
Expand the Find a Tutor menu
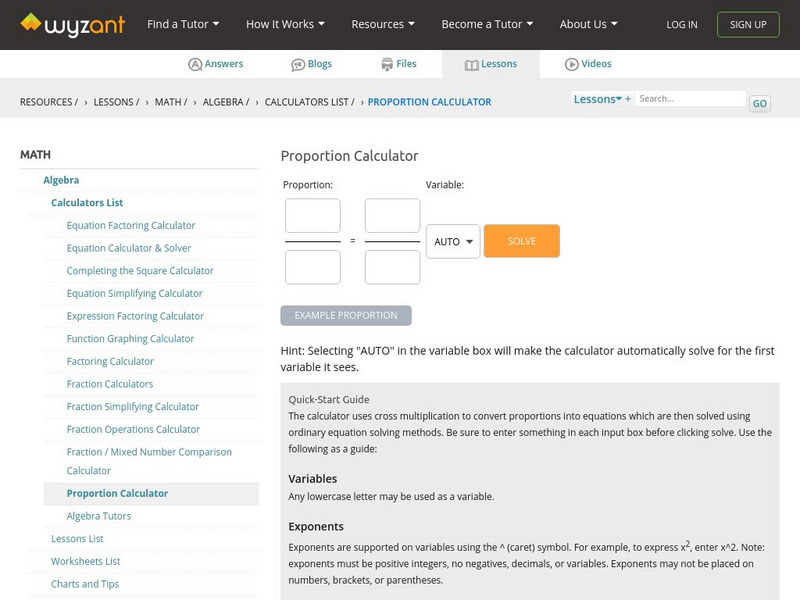point(183,24)
